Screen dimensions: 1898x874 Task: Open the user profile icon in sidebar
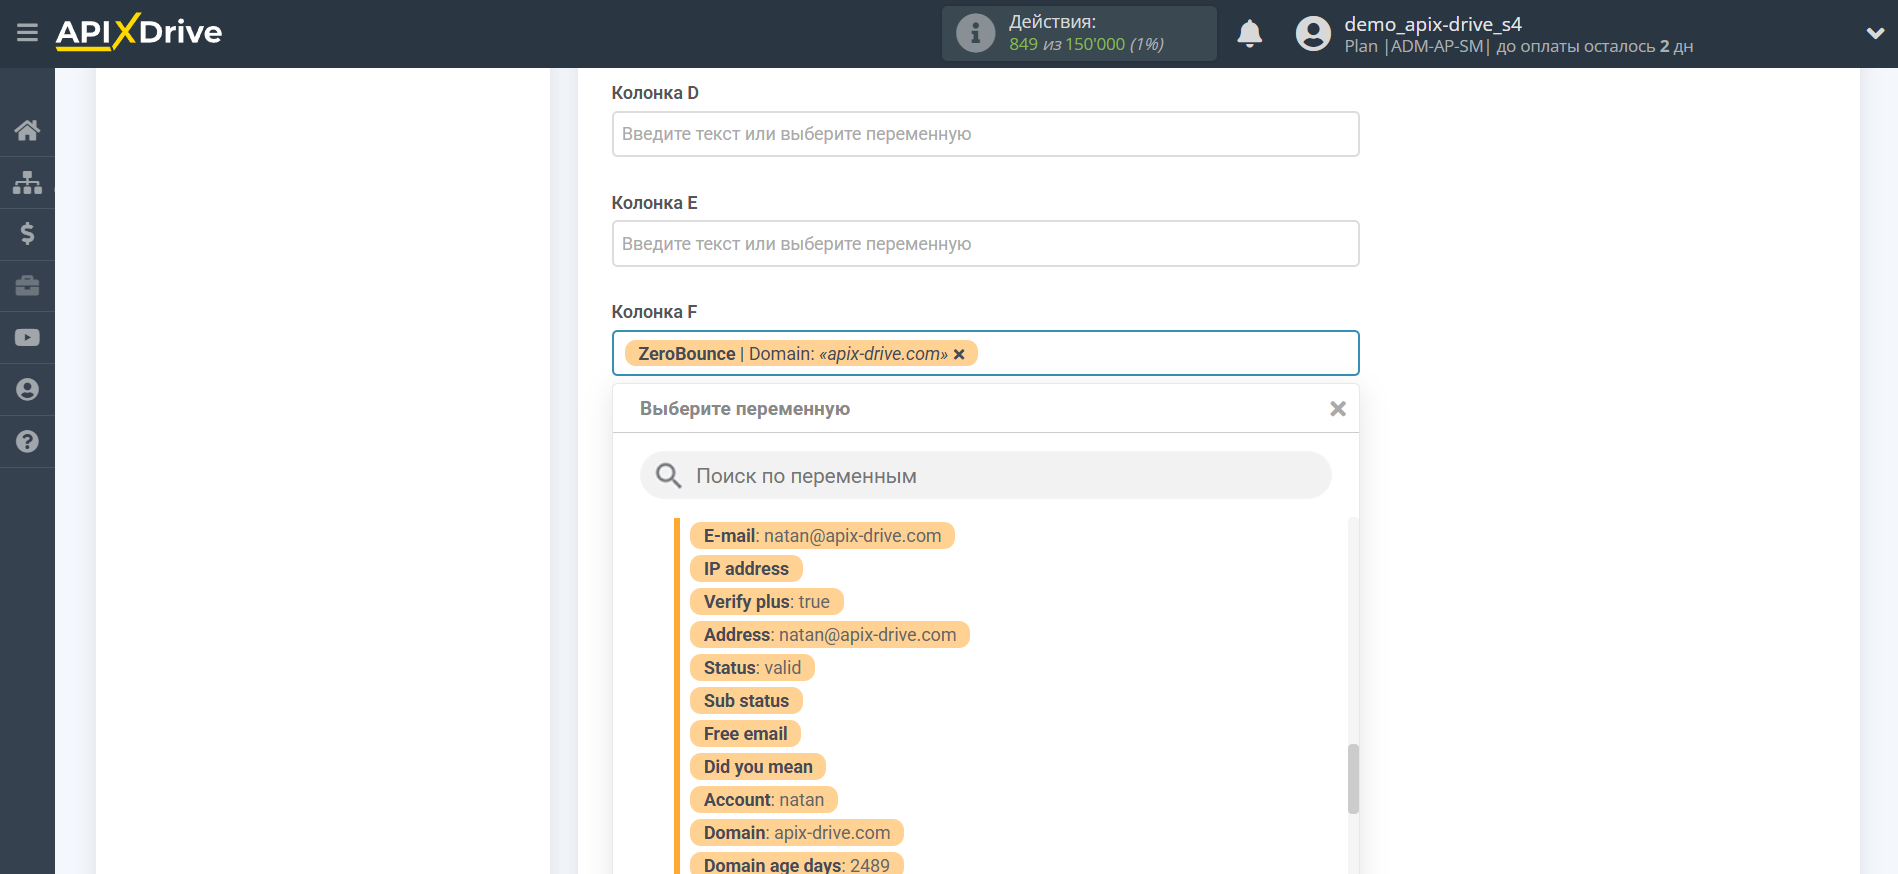point(27,390)
